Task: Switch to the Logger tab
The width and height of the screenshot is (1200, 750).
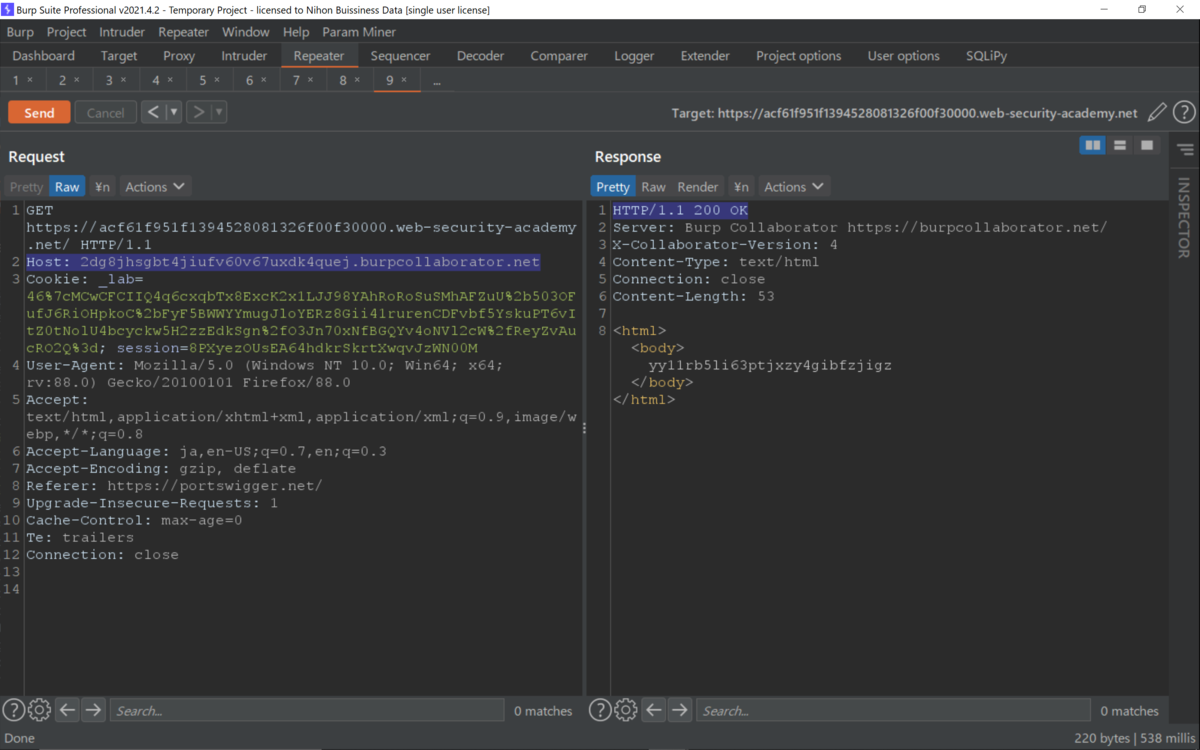Action: (634, 56)
